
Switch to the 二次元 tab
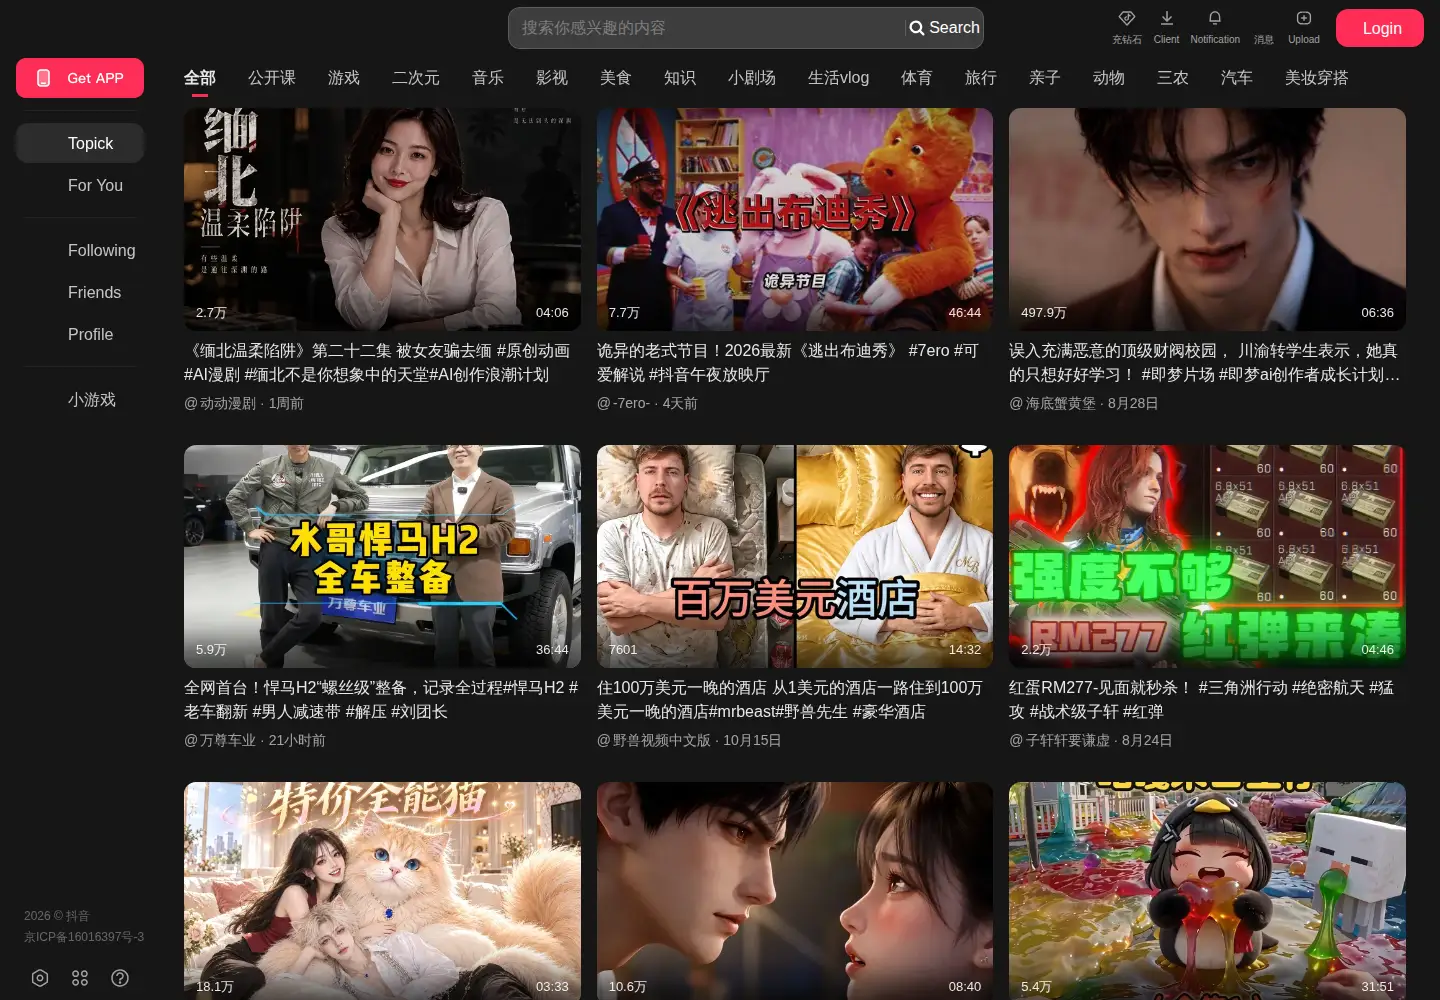click(416, 78)
